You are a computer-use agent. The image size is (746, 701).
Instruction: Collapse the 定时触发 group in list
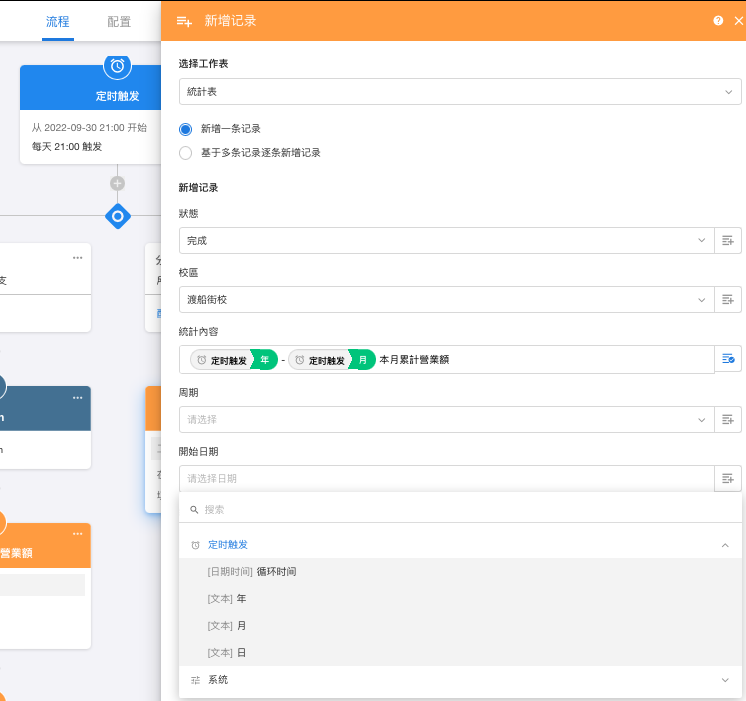[x=725, y=545]
